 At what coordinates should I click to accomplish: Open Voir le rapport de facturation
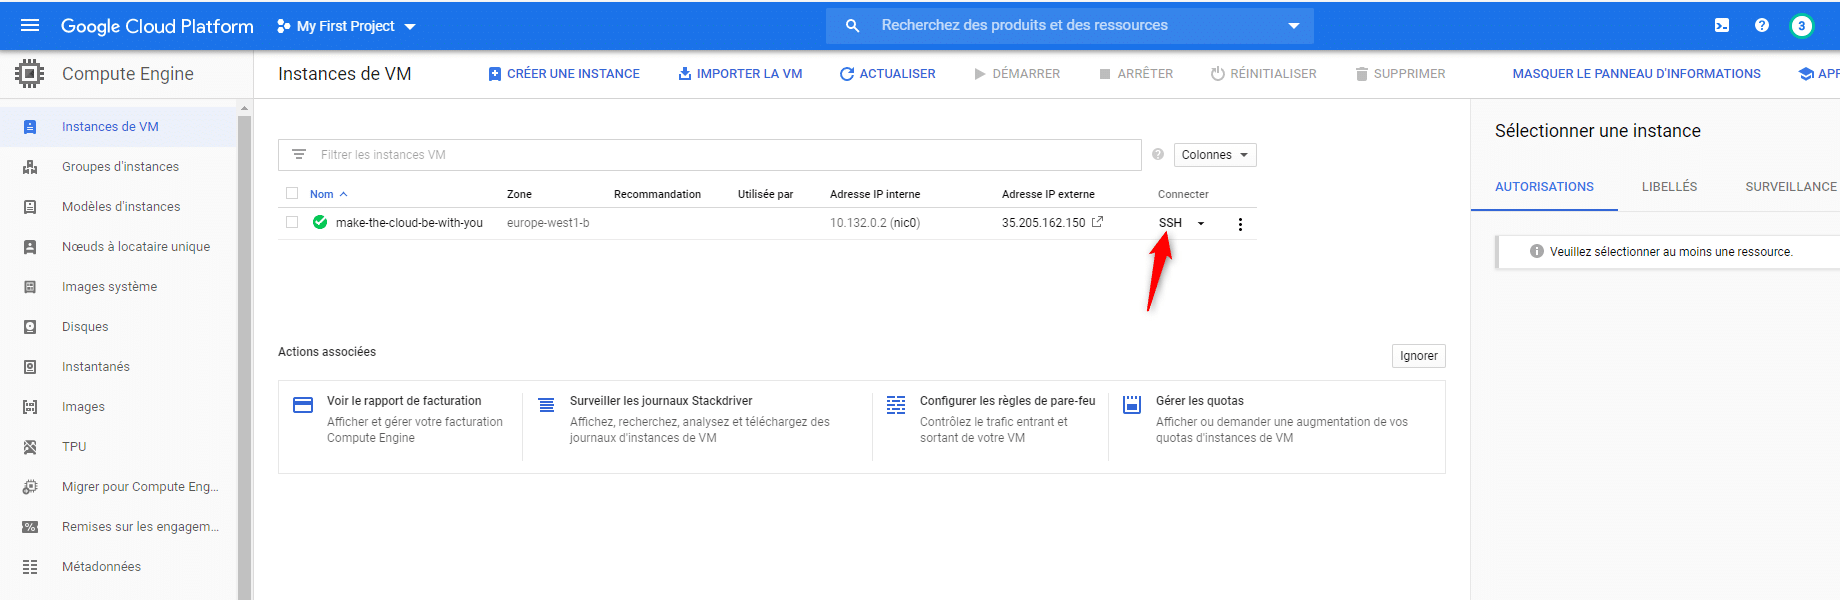click(404, 401)
